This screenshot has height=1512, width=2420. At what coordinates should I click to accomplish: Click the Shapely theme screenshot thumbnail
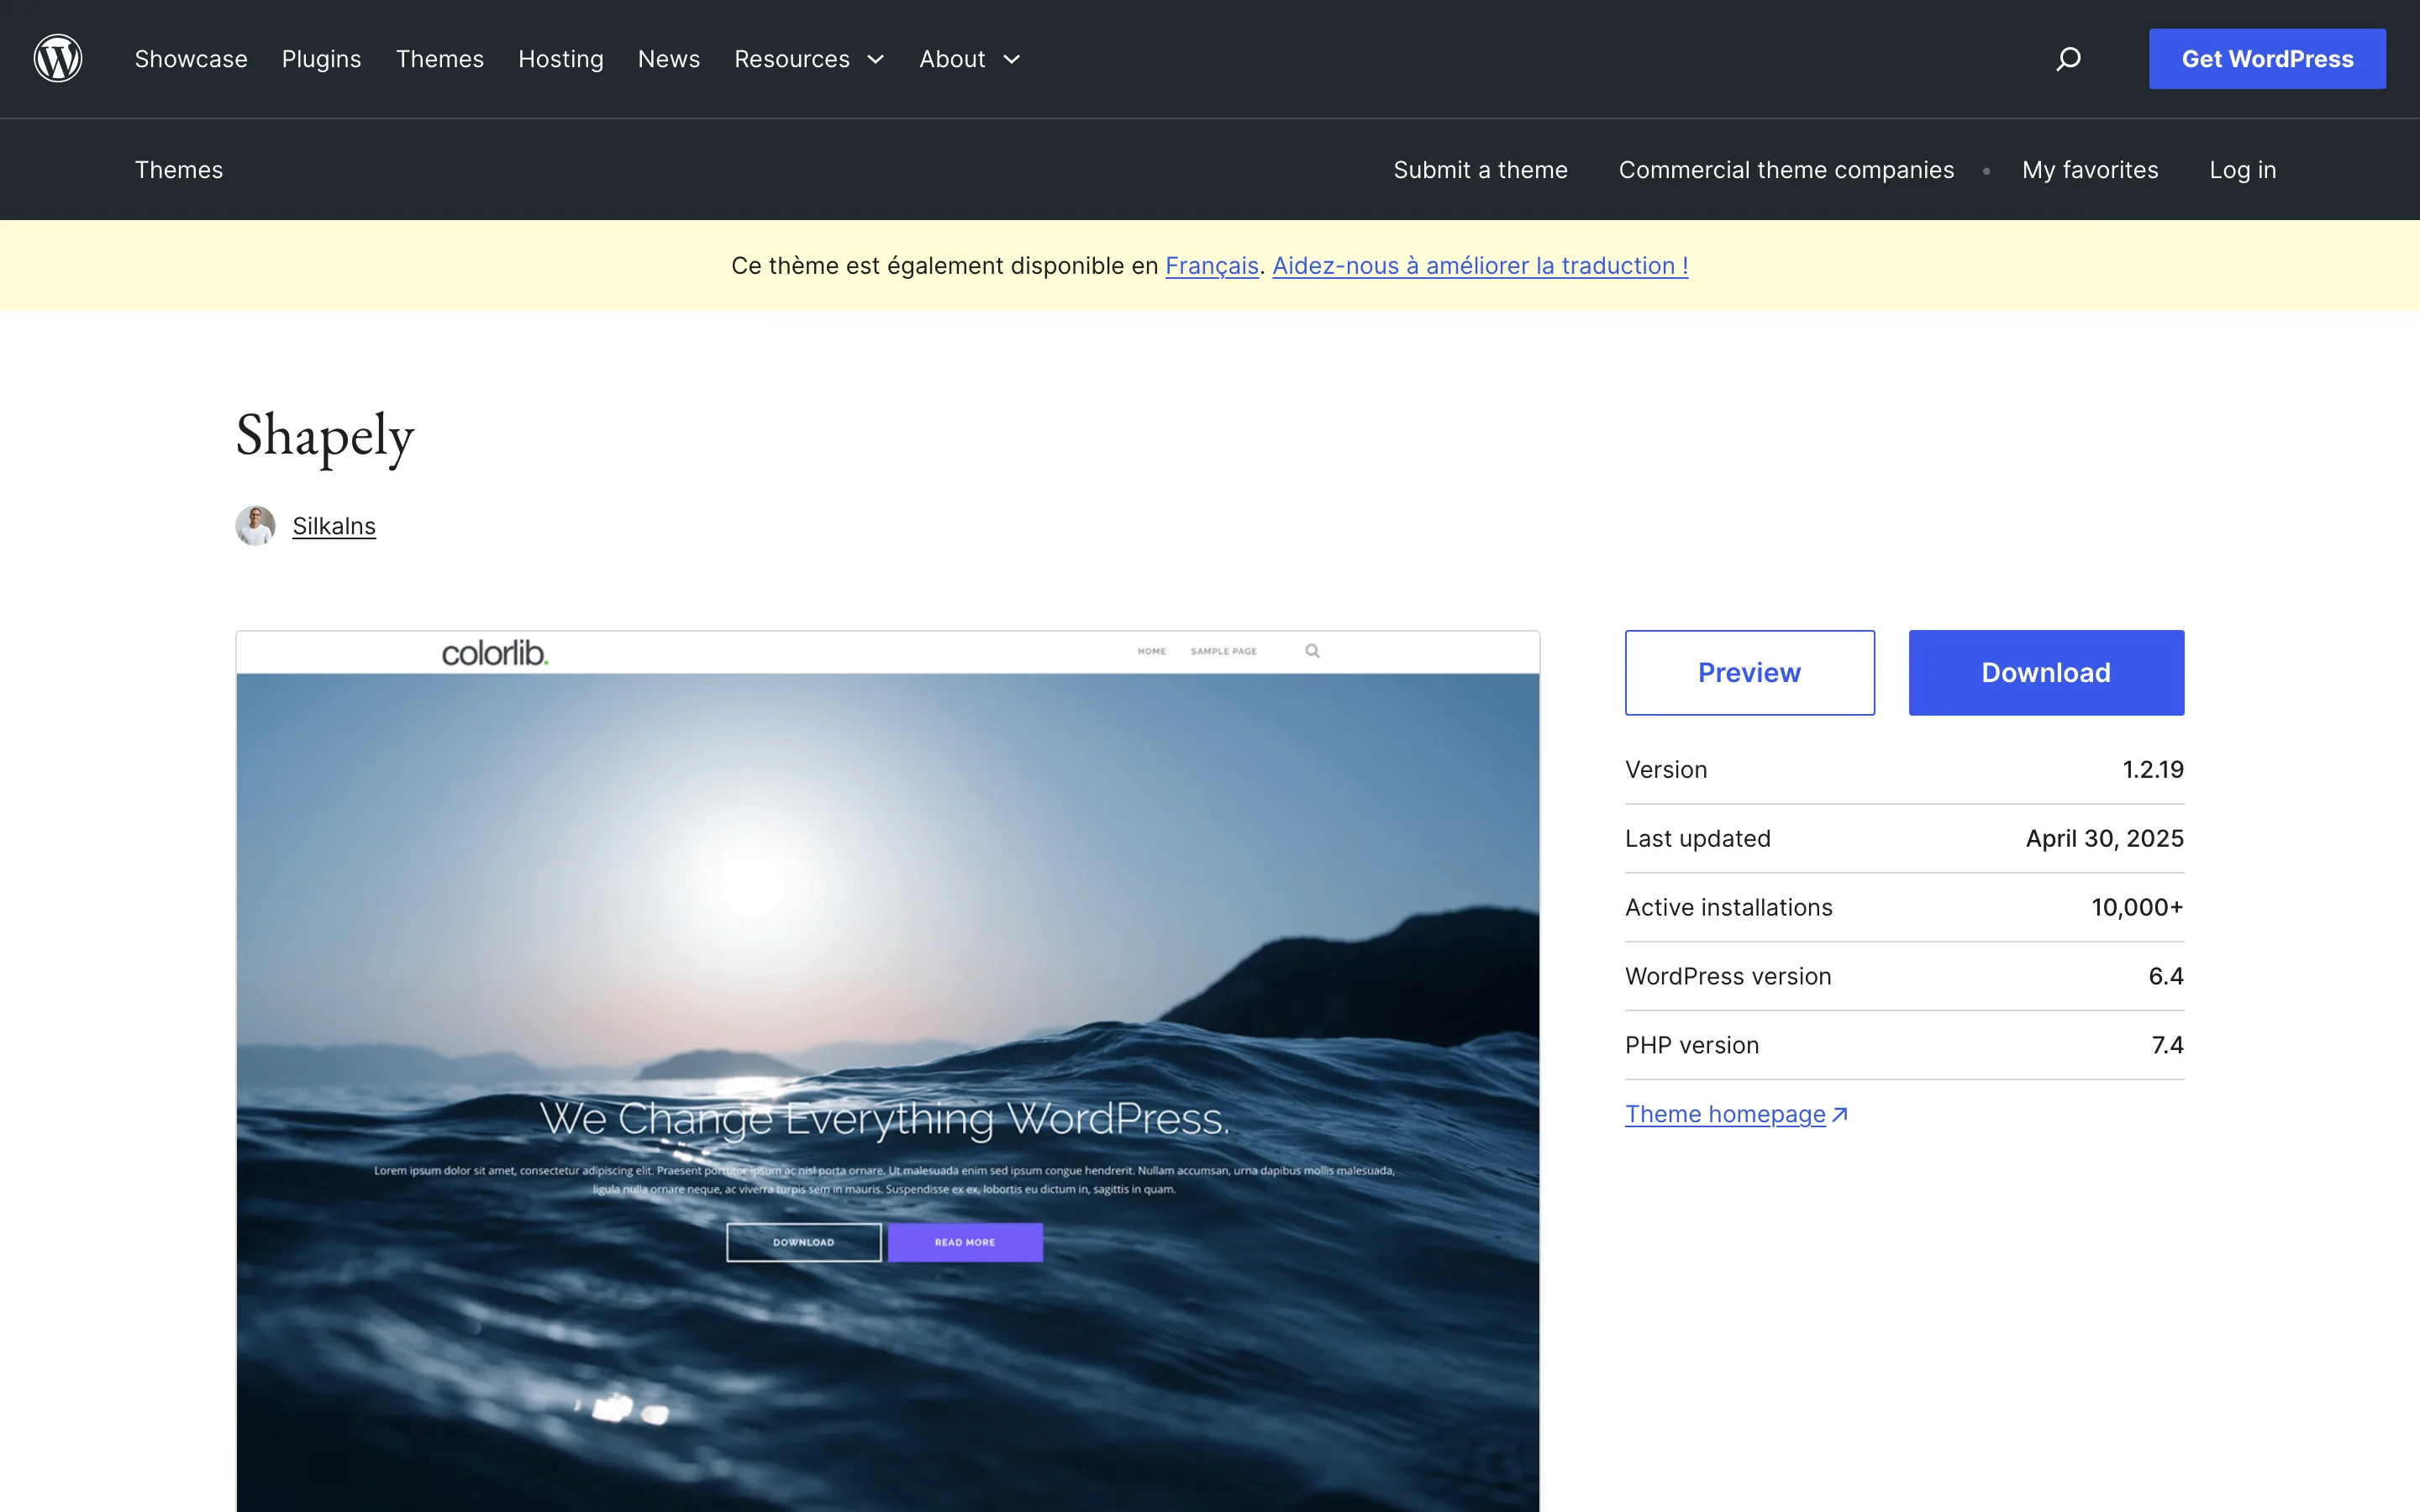point(888,1071)
